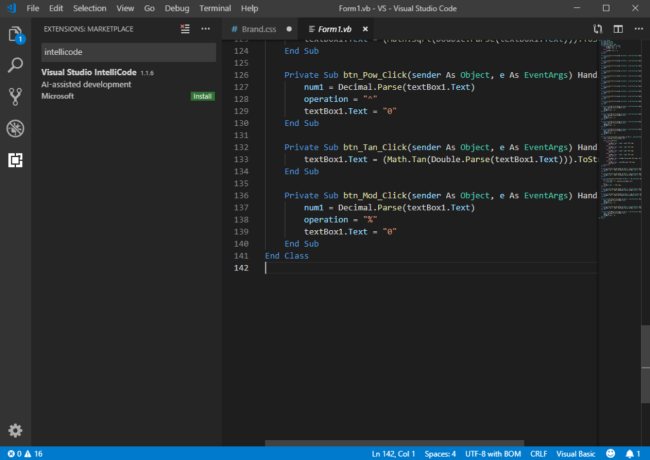The width and height of the screenshot is (650, 460).
Task: Change language mode Visual Basic
Action: click(575, 454)
